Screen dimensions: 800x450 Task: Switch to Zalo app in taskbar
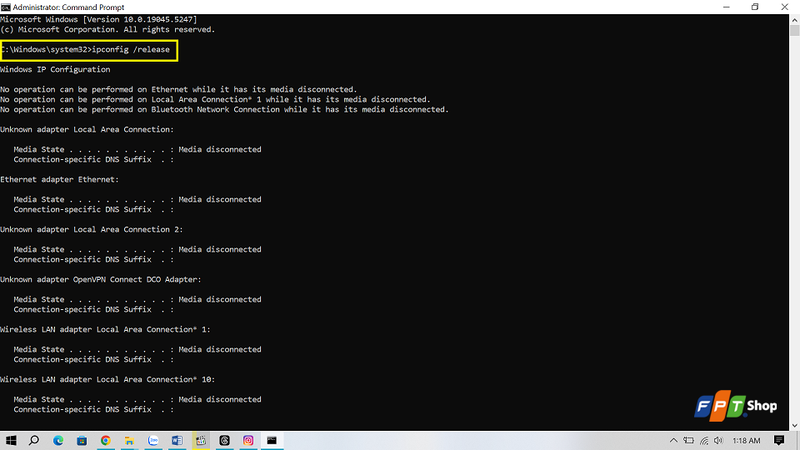tap(153, 440)
